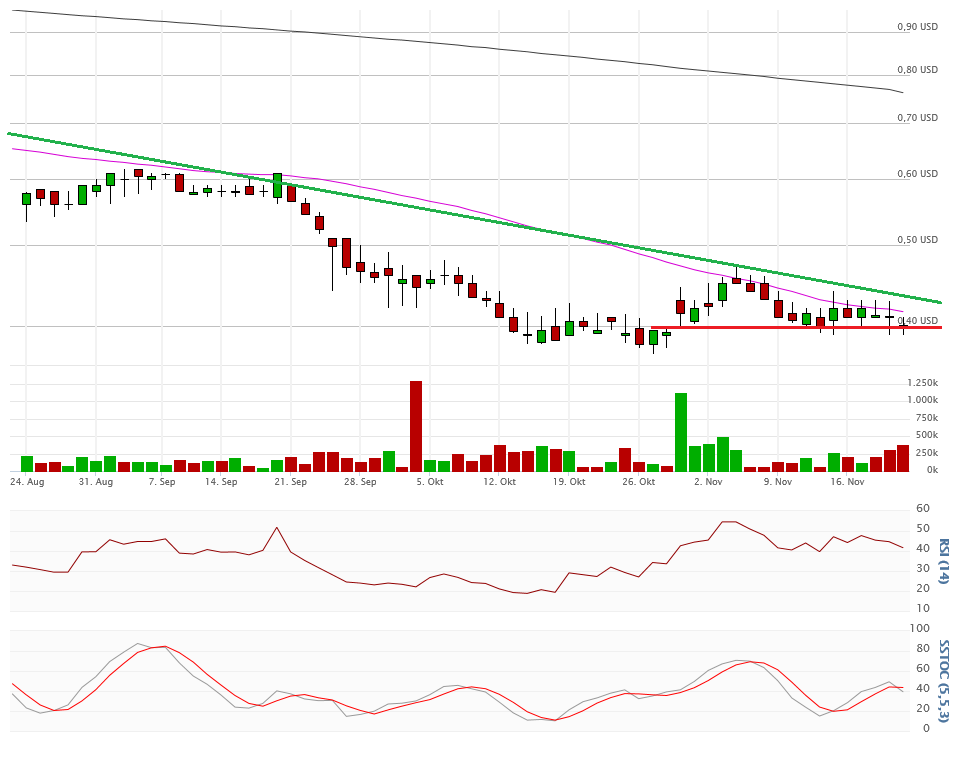This screenshot has height=765, width=968.
Task: Click the 5. Okt date label
Action: pyautogui.click(x=430, y=482)
